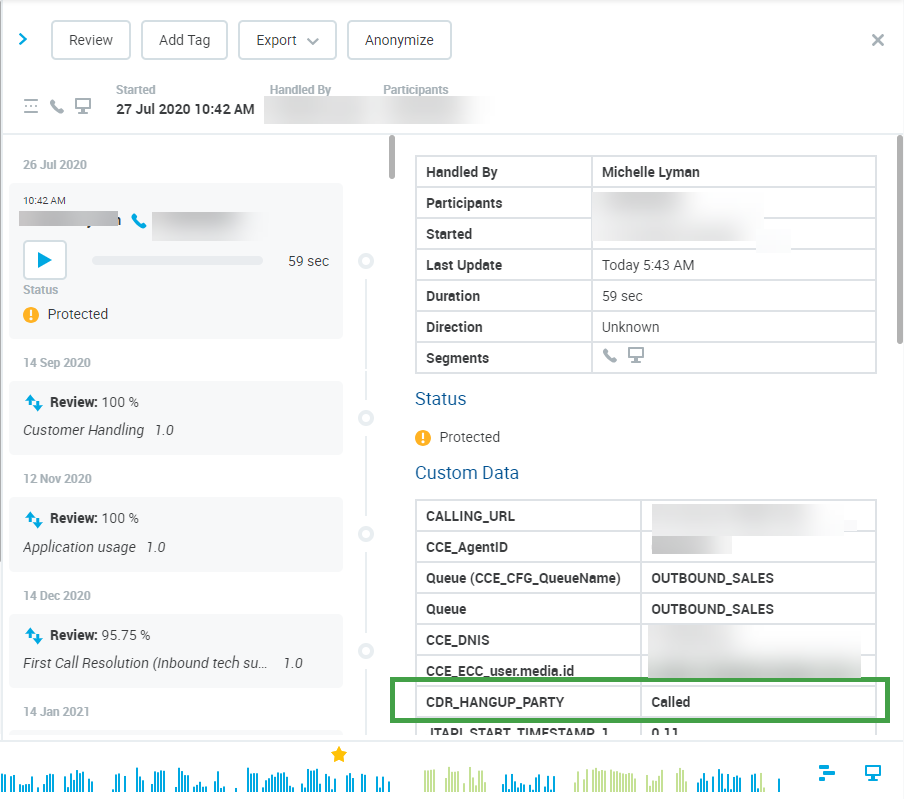
Task: Play the 59 sec call recording
Action: click(x=44, y=260)
